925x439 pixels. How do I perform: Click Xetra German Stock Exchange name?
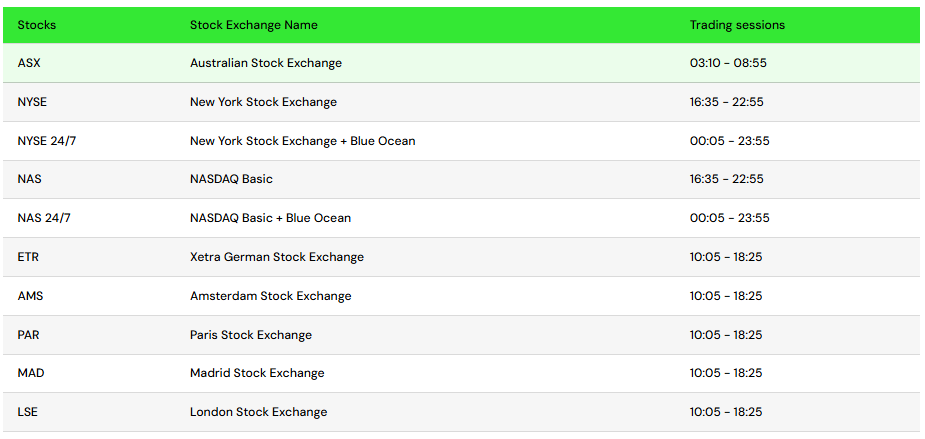pyautogui.click(x=277, y=257)
